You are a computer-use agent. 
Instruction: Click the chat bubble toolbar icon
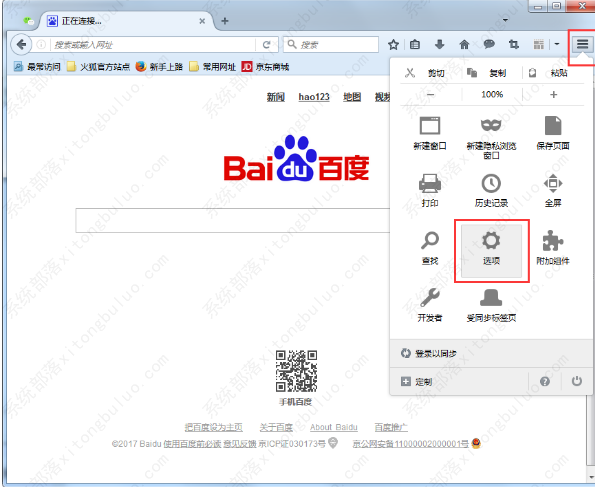[489, 44]
